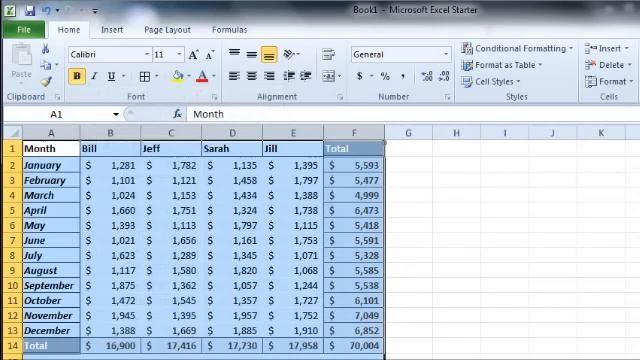Screen dimensions: 640x360
Task: Switch to the Formulas tab
Action: click(x=229, y=30)
